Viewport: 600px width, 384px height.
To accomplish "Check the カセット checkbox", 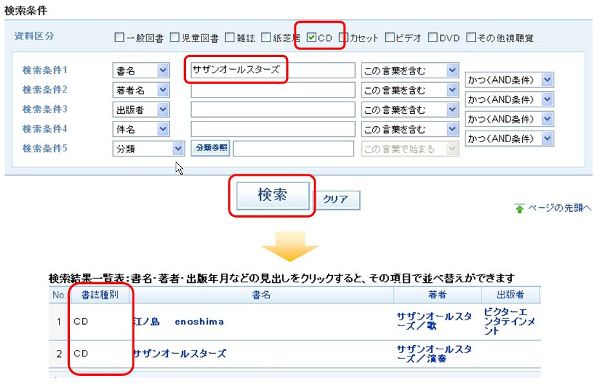I will (x=344, y=37).
